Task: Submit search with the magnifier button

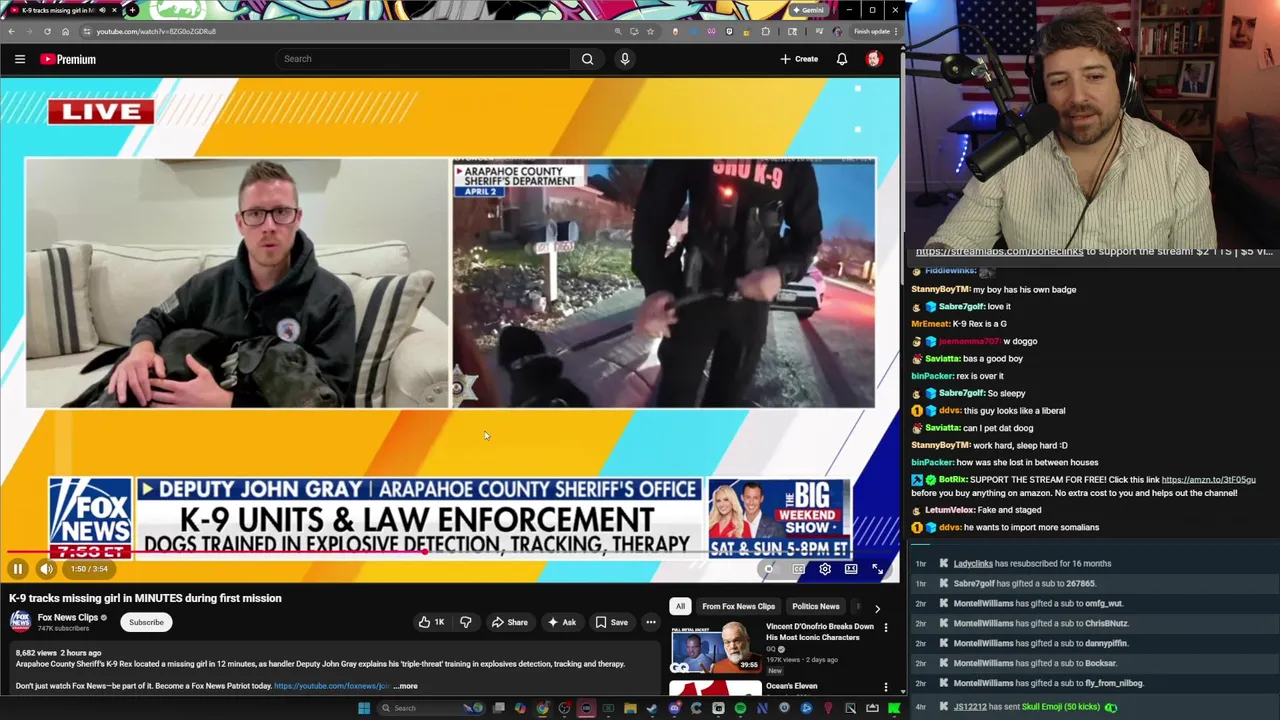Action: (587, 59)
